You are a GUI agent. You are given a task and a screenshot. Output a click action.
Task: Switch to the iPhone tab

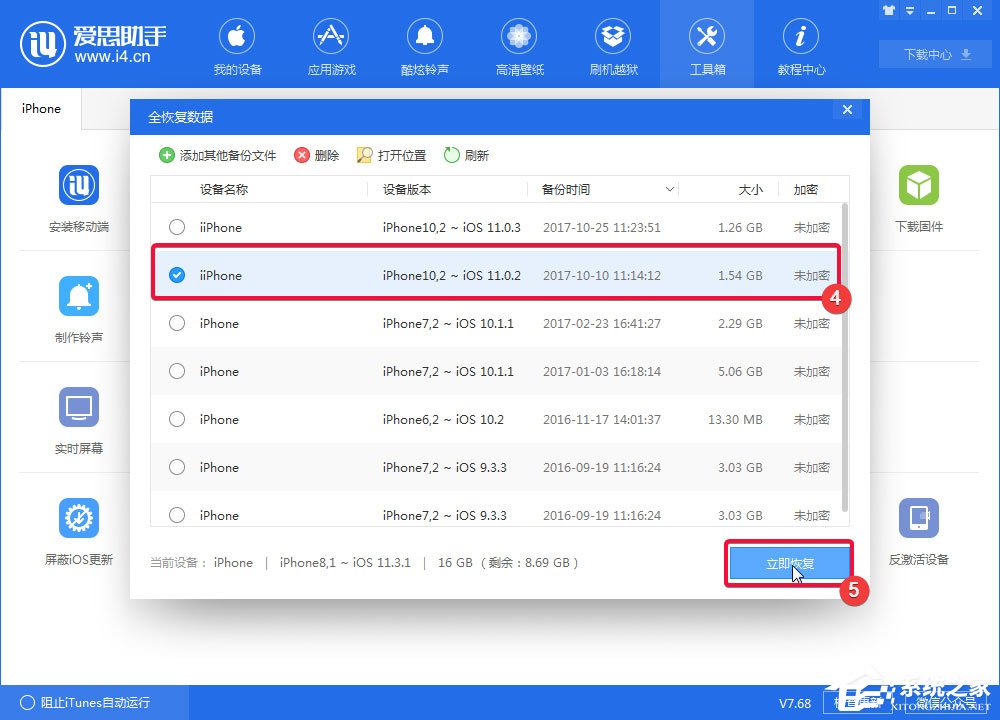click(40, 108)
